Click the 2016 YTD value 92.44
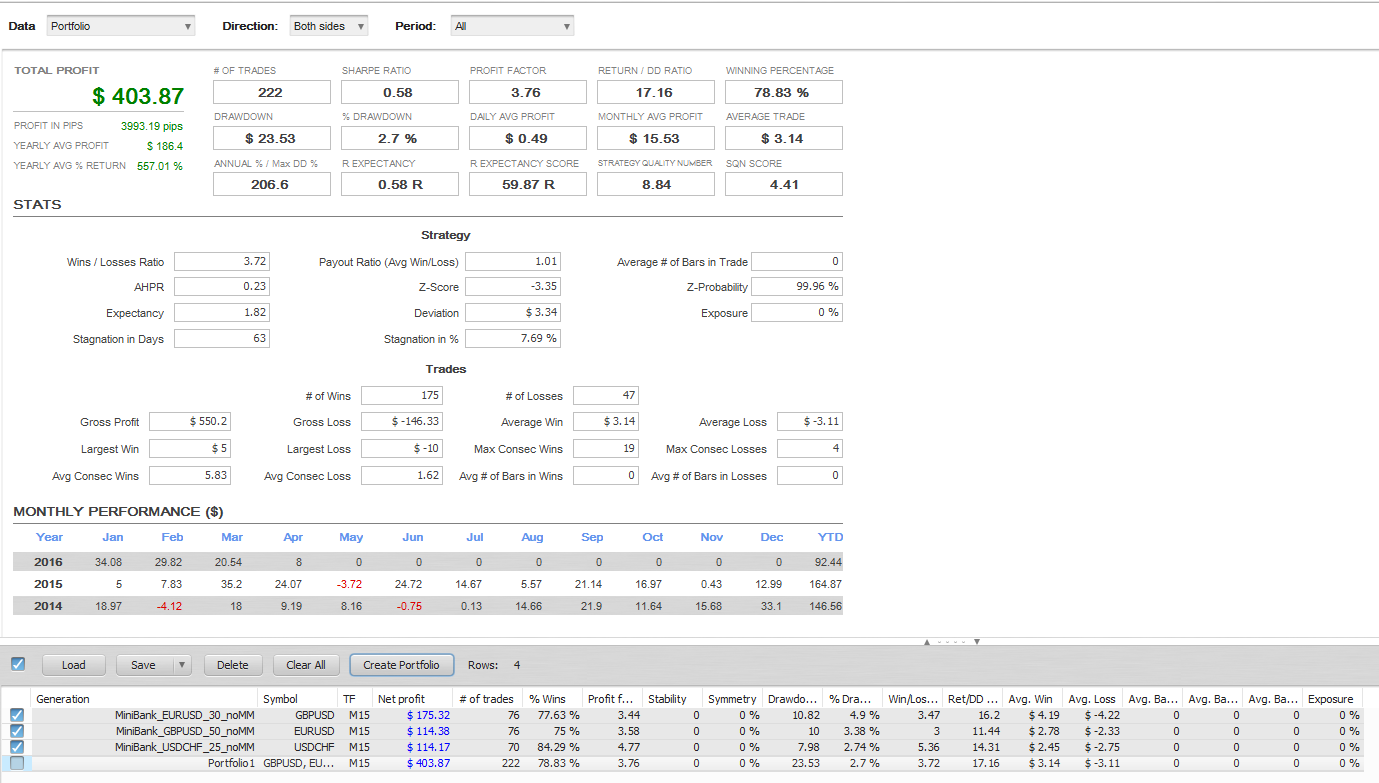Viewport: 1379px width, 783px height. point(828,562)
